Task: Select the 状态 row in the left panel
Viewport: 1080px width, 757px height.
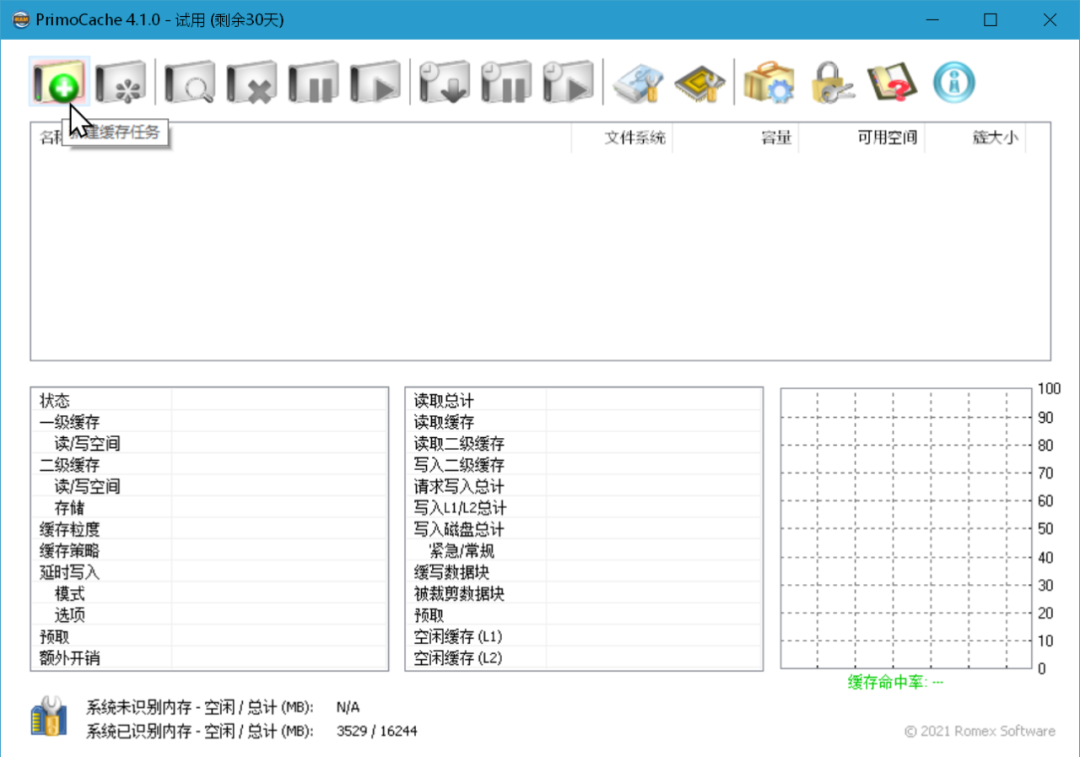Action: (x=209, y=400)
